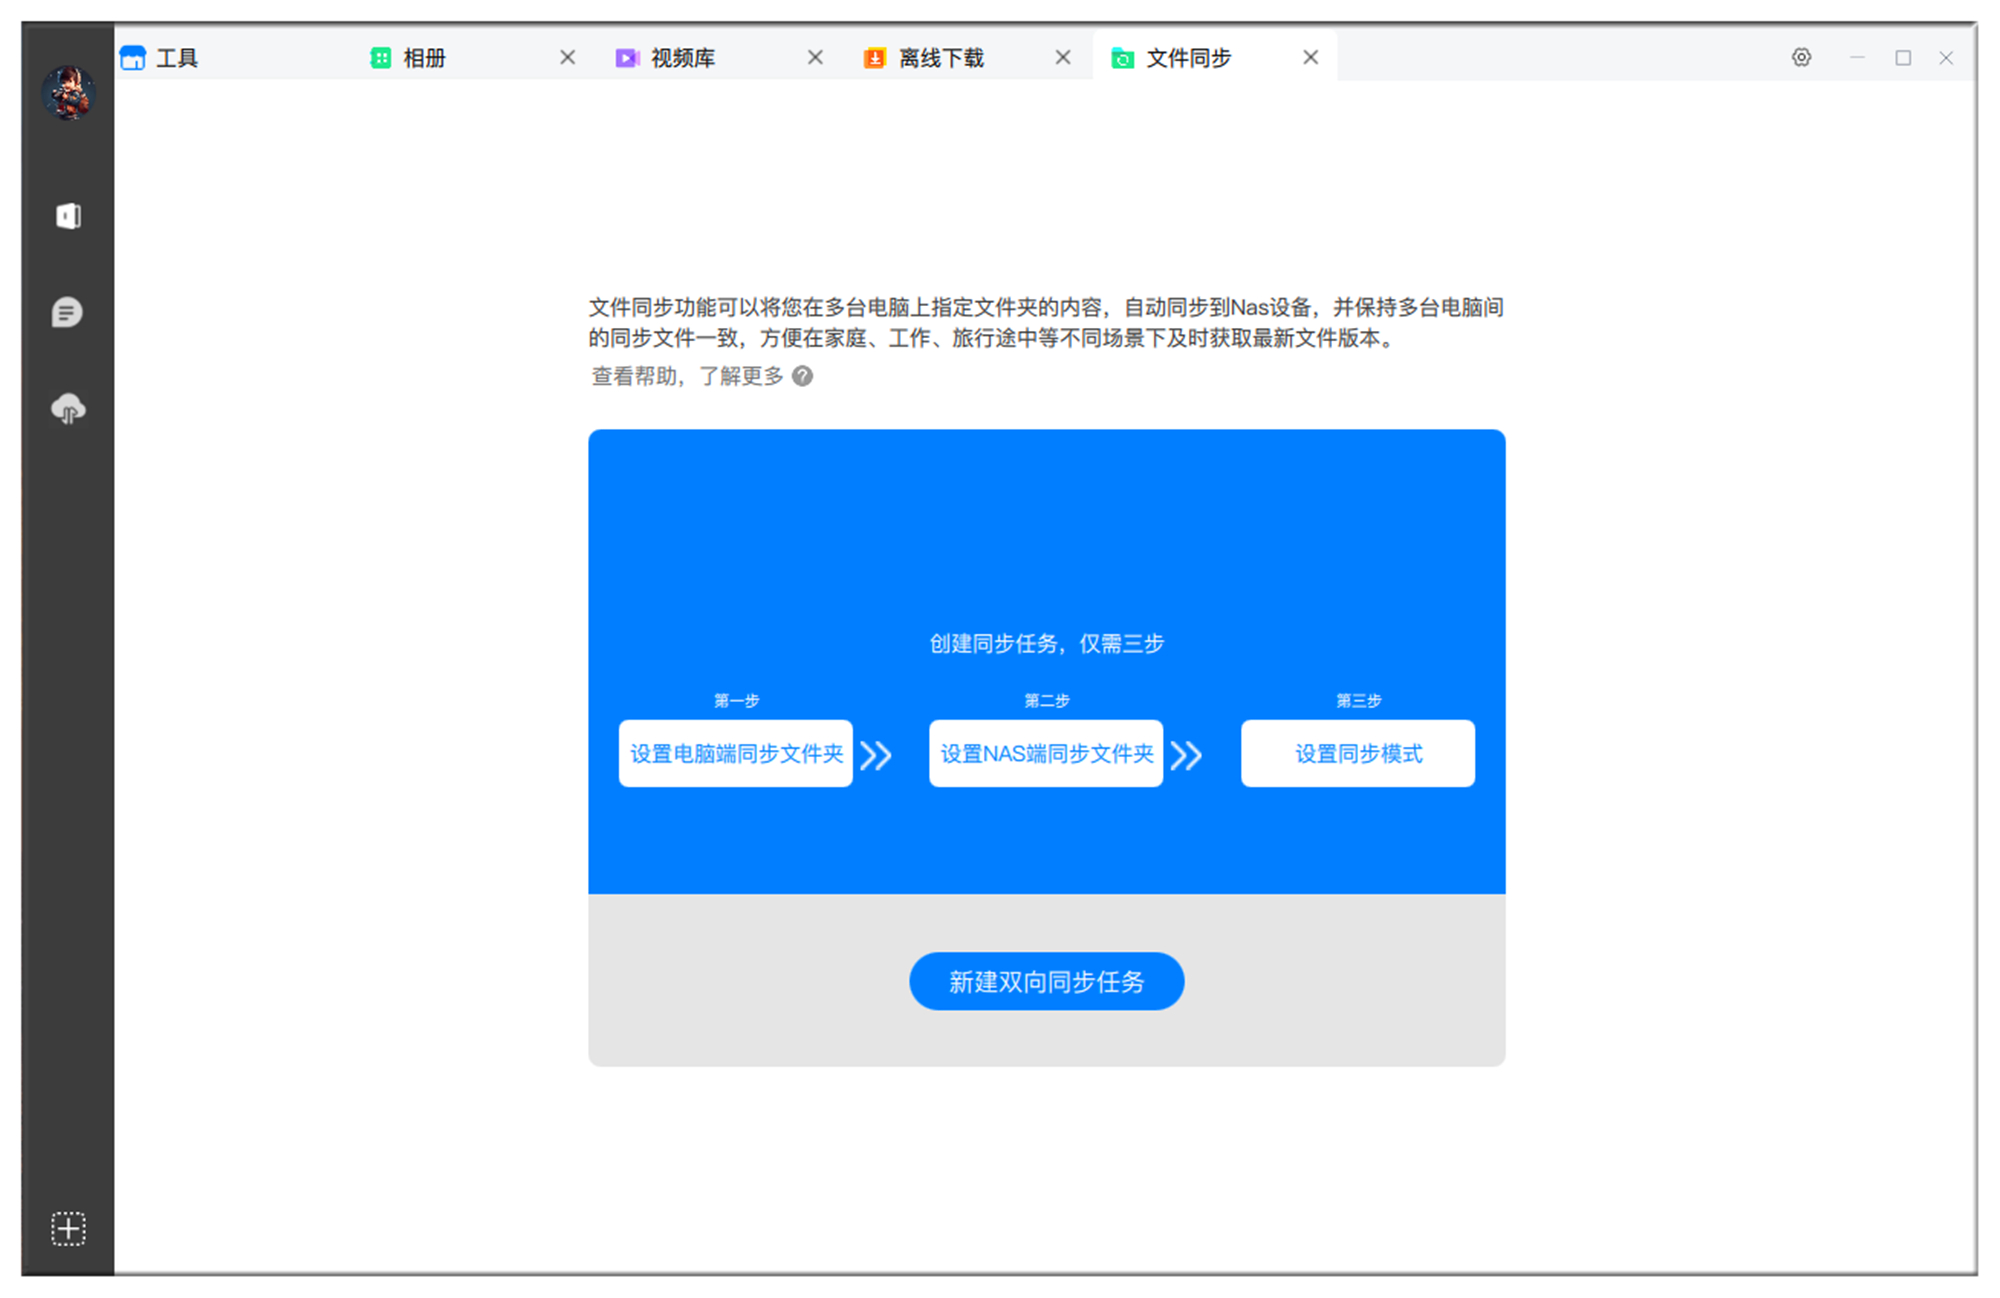Screen dimensions: 2000x1298
Task: Click 设置NAS端同步文件夹 step button
Action: [x=1045, y=754]
